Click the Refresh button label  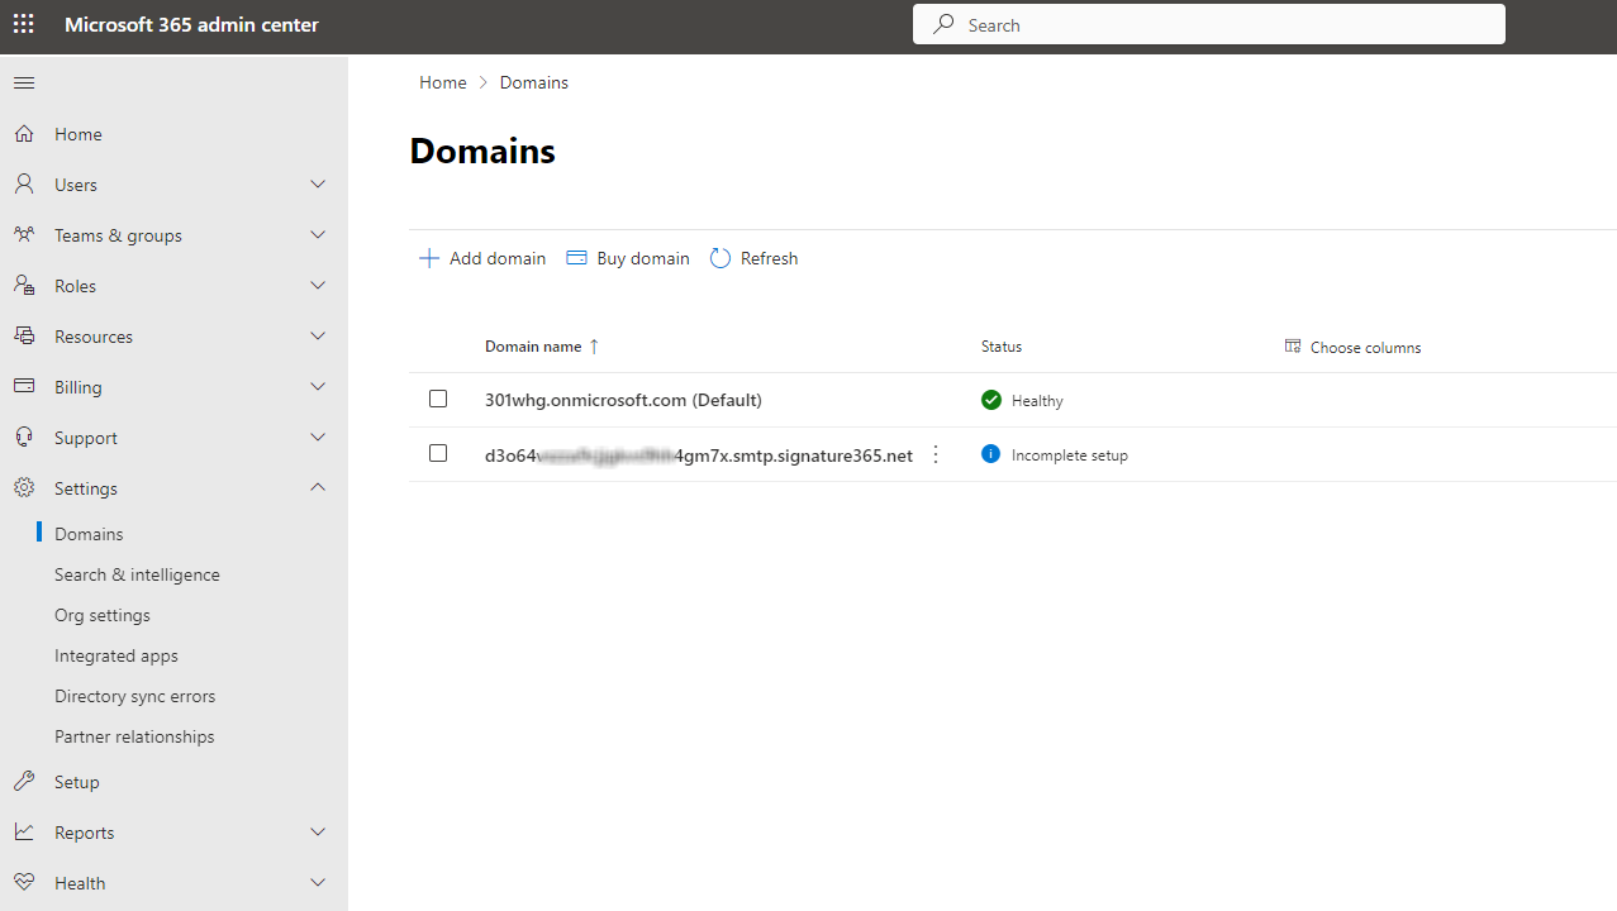pyautogui.click(x=769, y=258)
